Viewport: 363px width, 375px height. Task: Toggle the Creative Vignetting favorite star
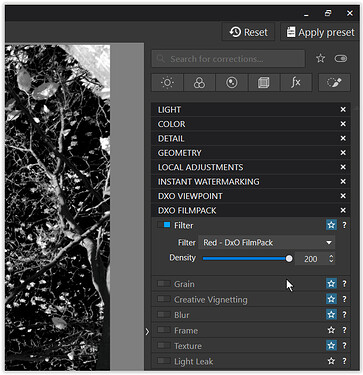tap(331, 299)
